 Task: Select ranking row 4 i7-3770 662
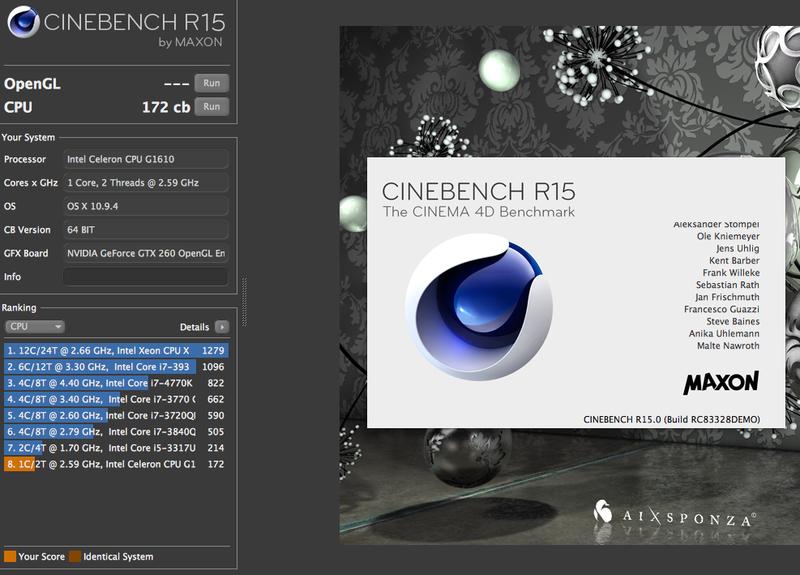coord(116,399)
